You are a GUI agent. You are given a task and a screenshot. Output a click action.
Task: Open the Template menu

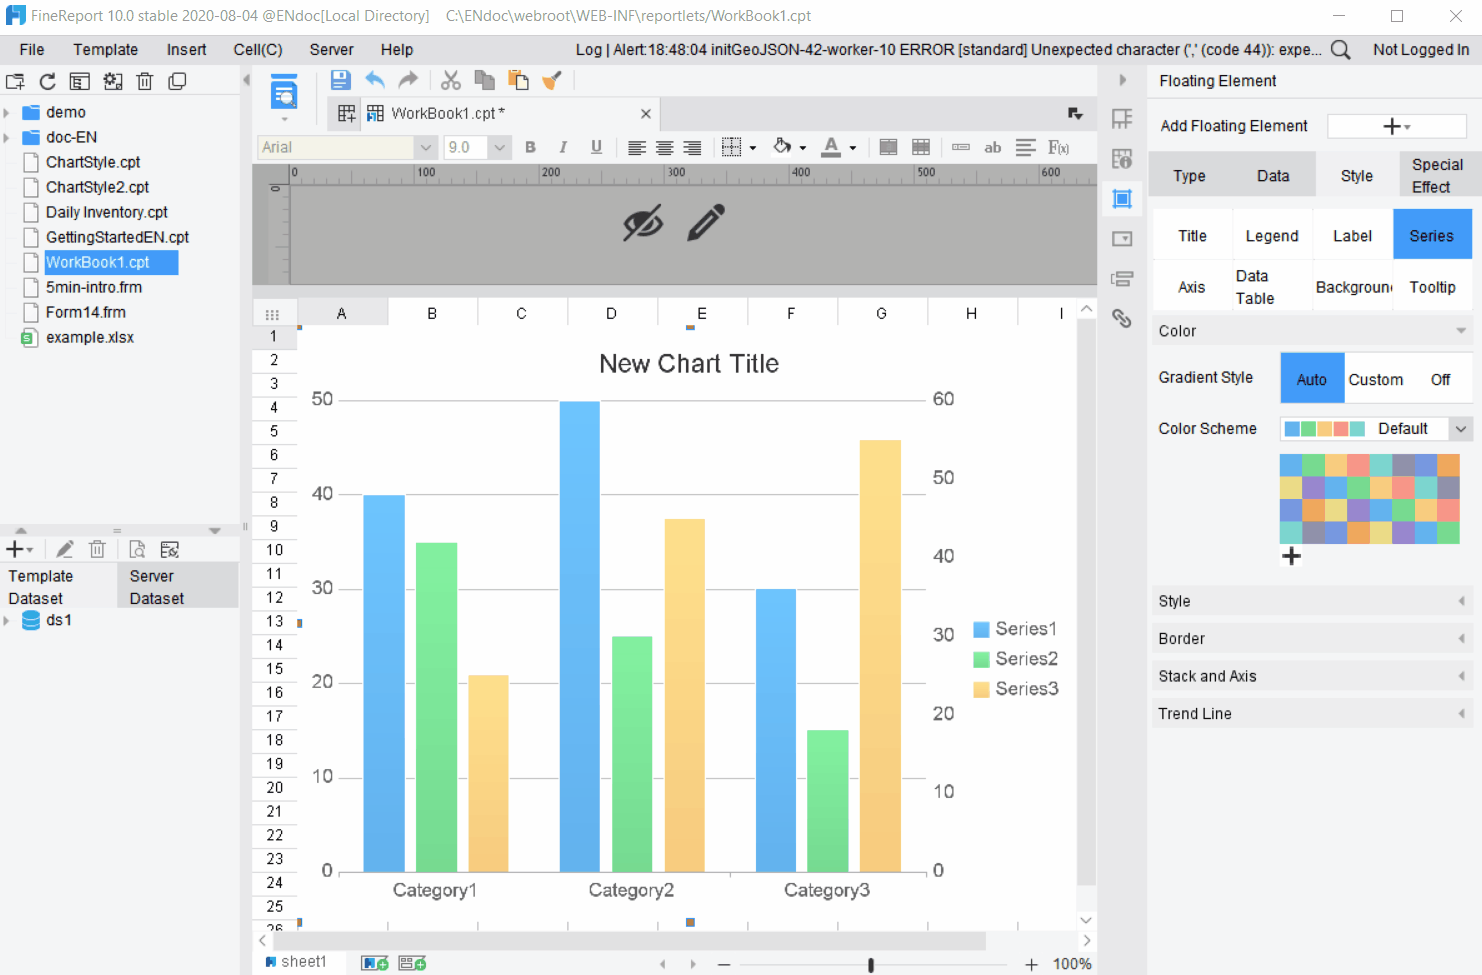(105, 50)
